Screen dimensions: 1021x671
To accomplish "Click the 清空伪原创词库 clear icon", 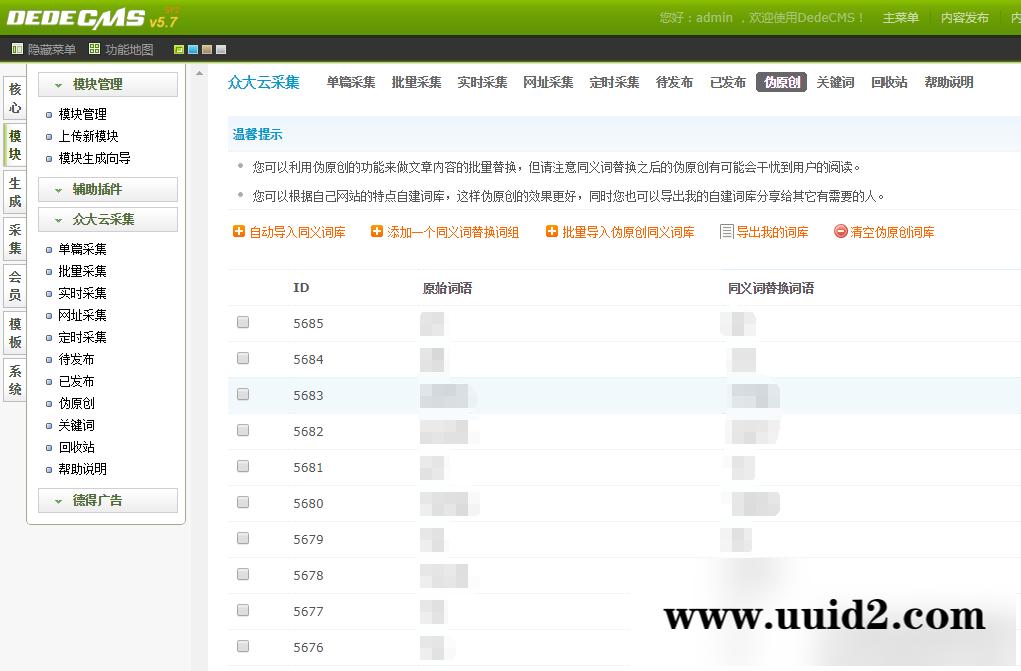I will pyautogui.click(x=840, y=232).
